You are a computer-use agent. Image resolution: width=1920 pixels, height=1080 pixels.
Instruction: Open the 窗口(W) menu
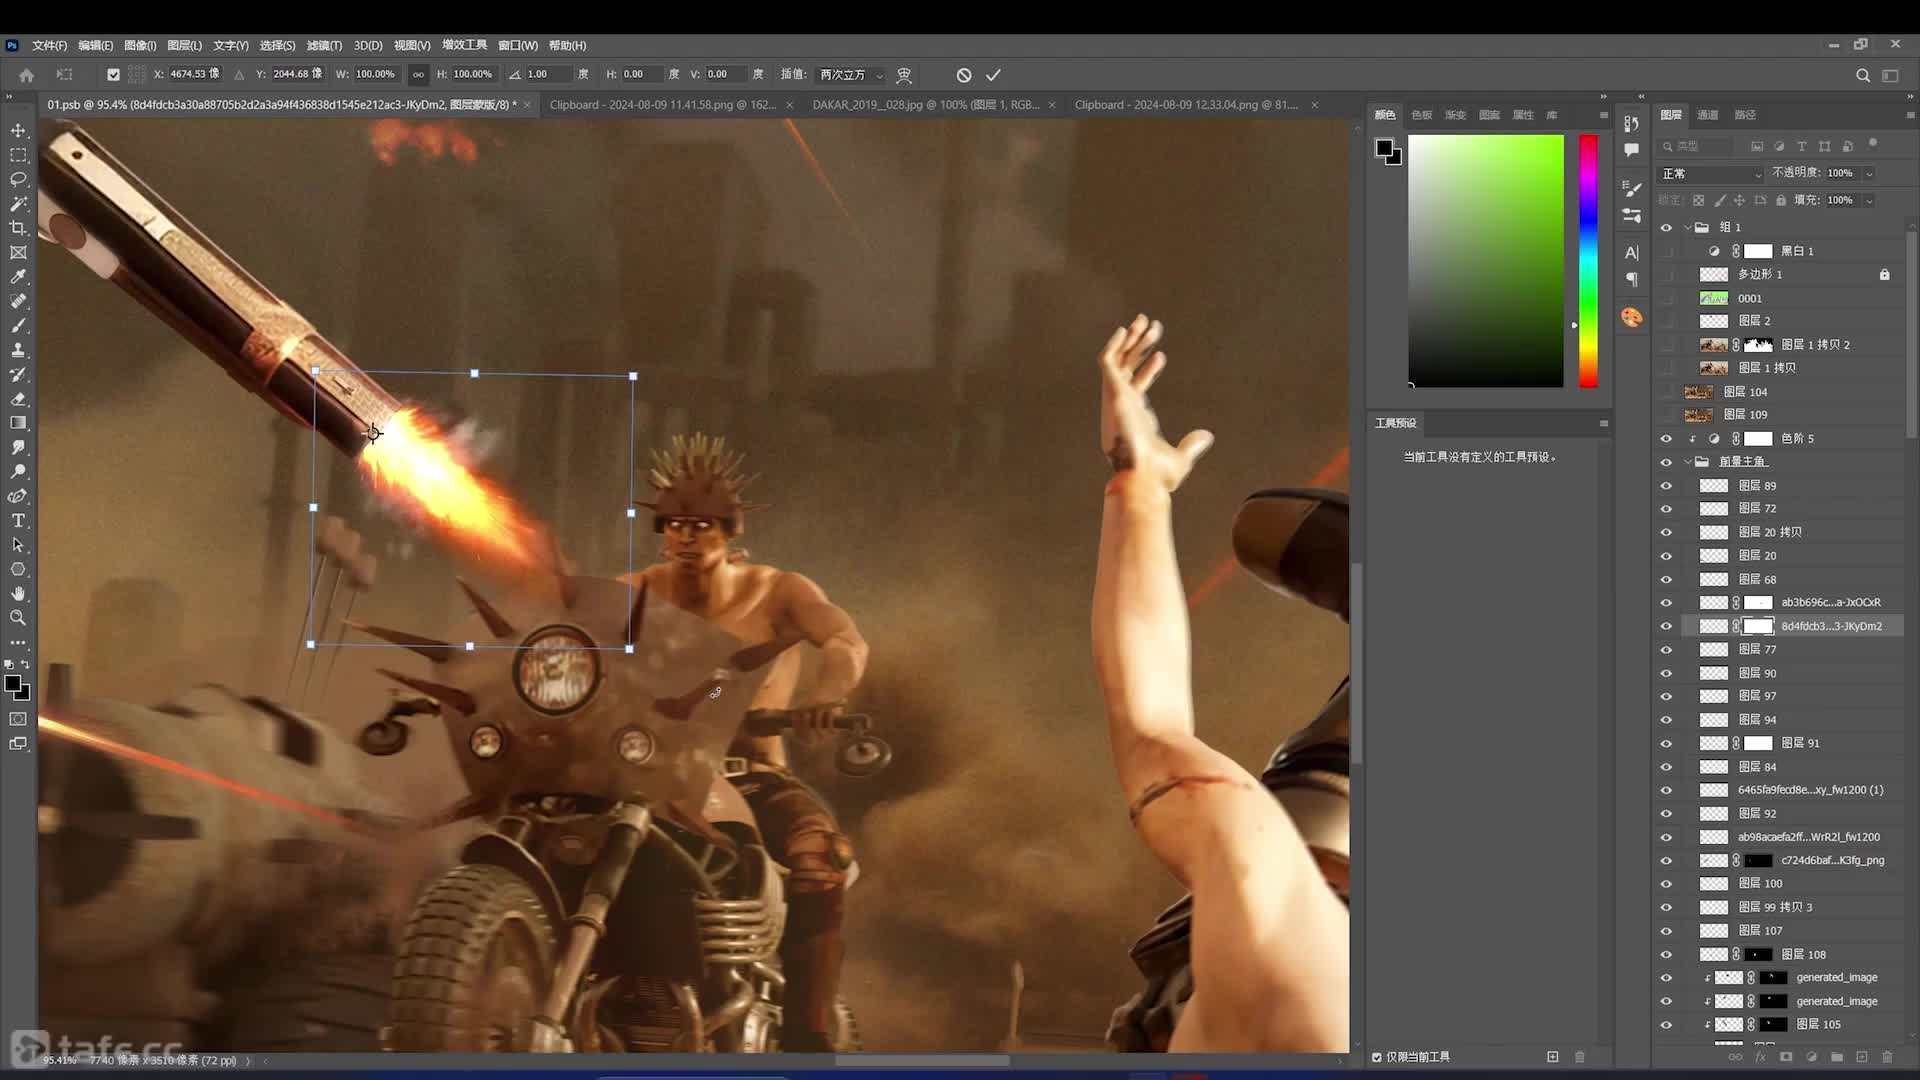tap(518, 45)
